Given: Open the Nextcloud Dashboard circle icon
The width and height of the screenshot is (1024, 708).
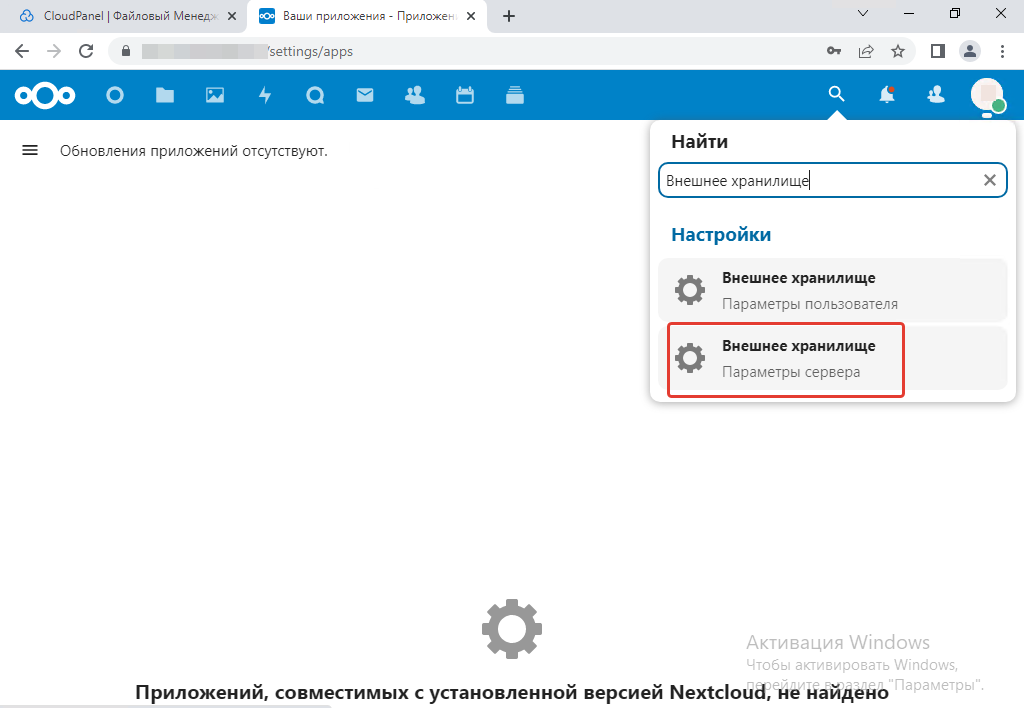Looking at the screenshot, I should (x=115, y=95).
